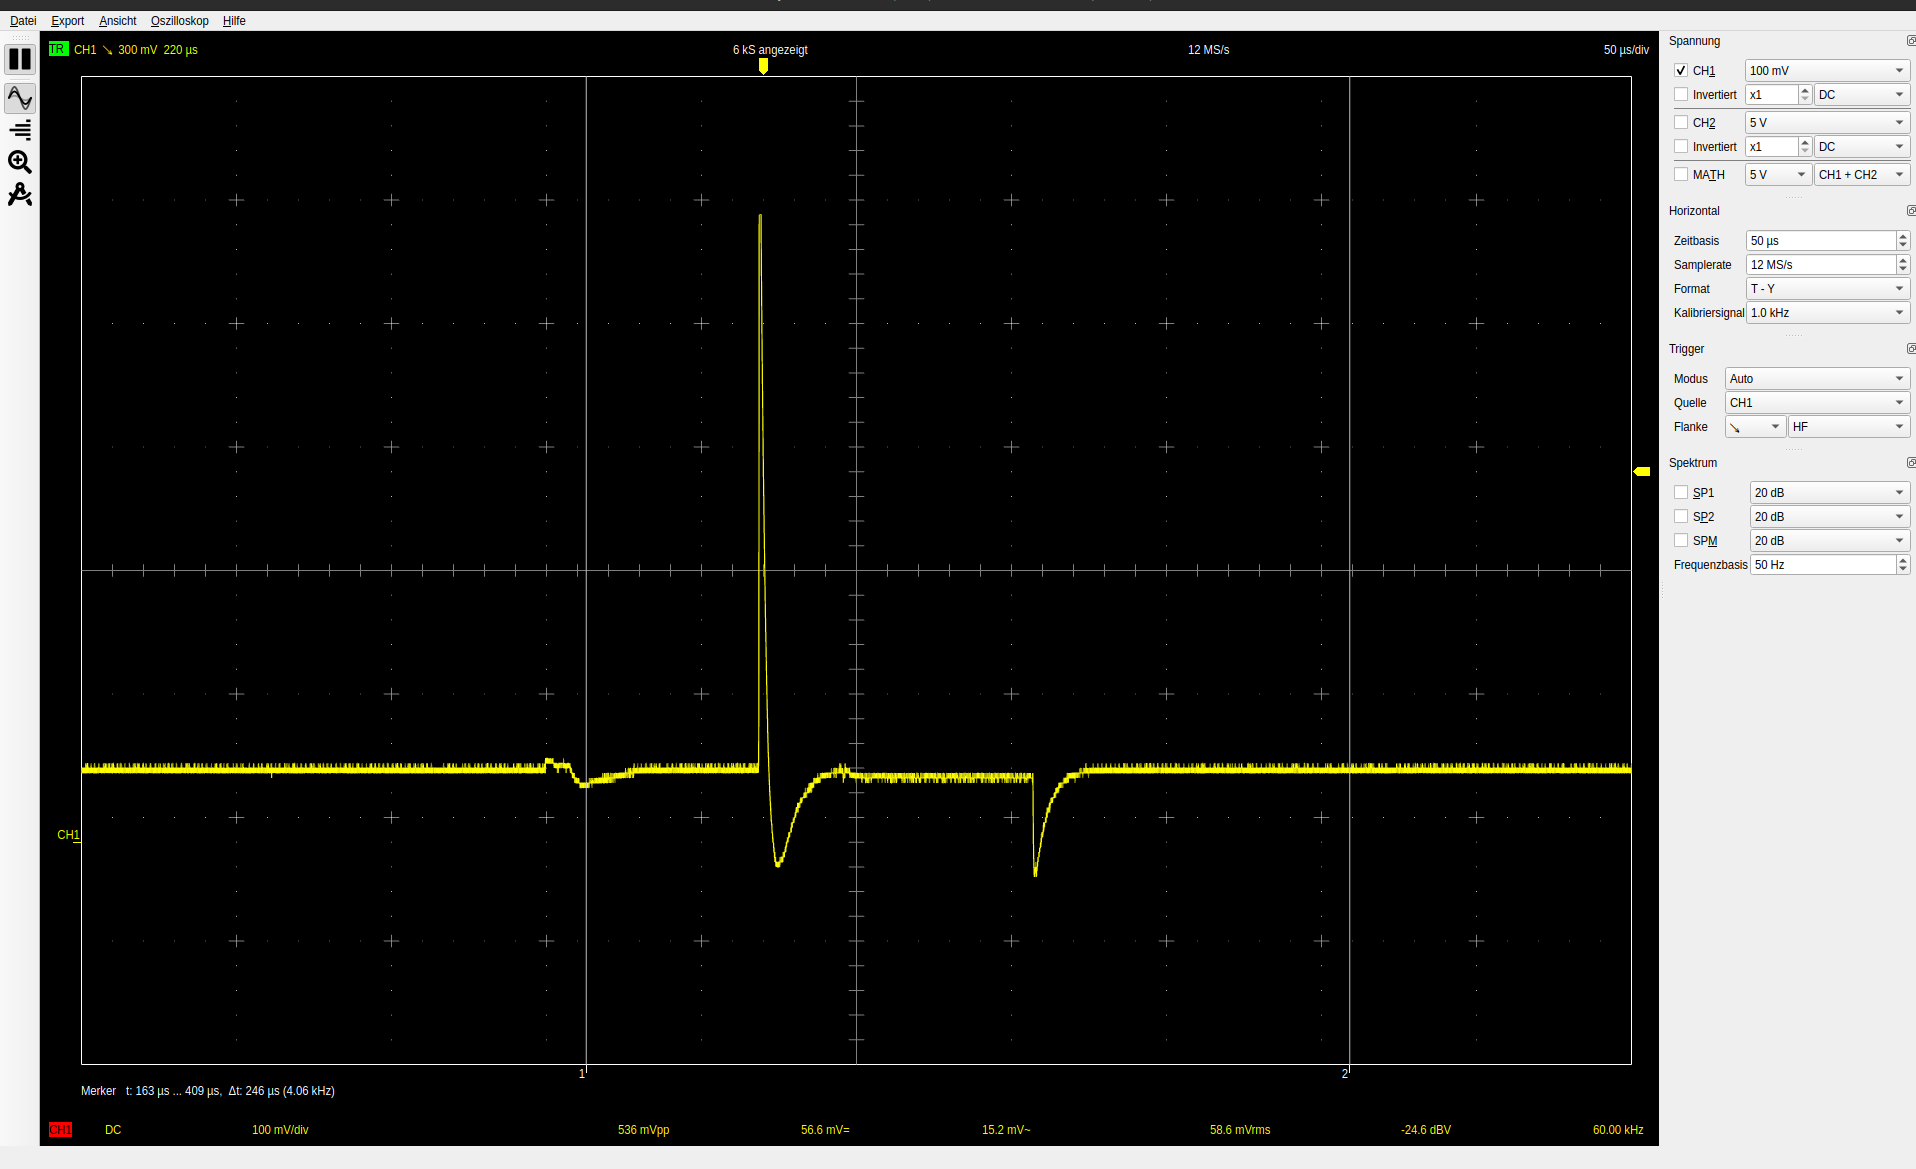Enable the SP2 spectrum checkbox
1916x1169 pixels.
[x=1681, y=517]
